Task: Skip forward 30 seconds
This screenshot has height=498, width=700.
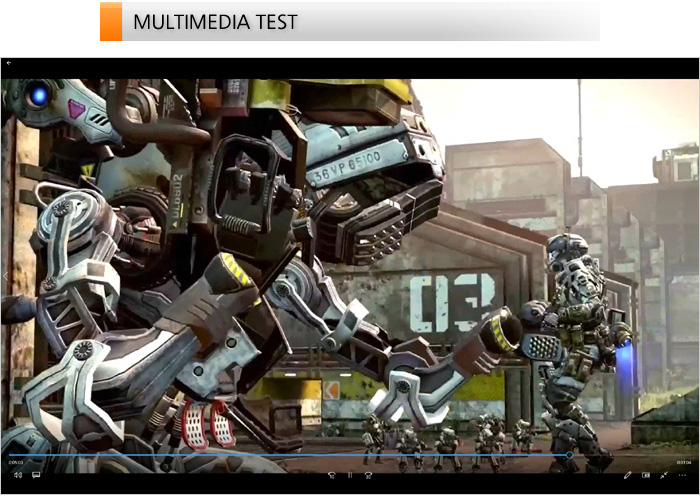Action: (x=369, y=475)
